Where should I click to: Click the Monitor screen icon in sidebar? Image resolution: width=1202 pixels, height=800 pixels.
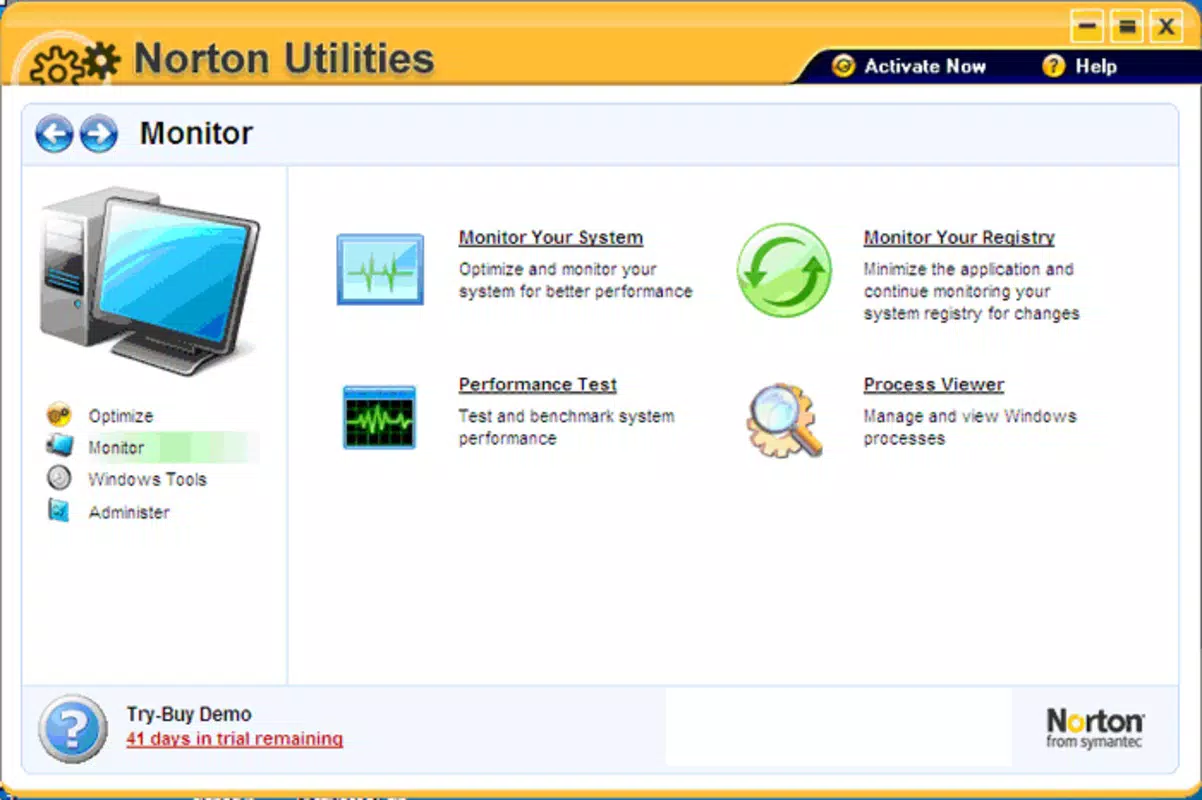[x=59, y=446]
